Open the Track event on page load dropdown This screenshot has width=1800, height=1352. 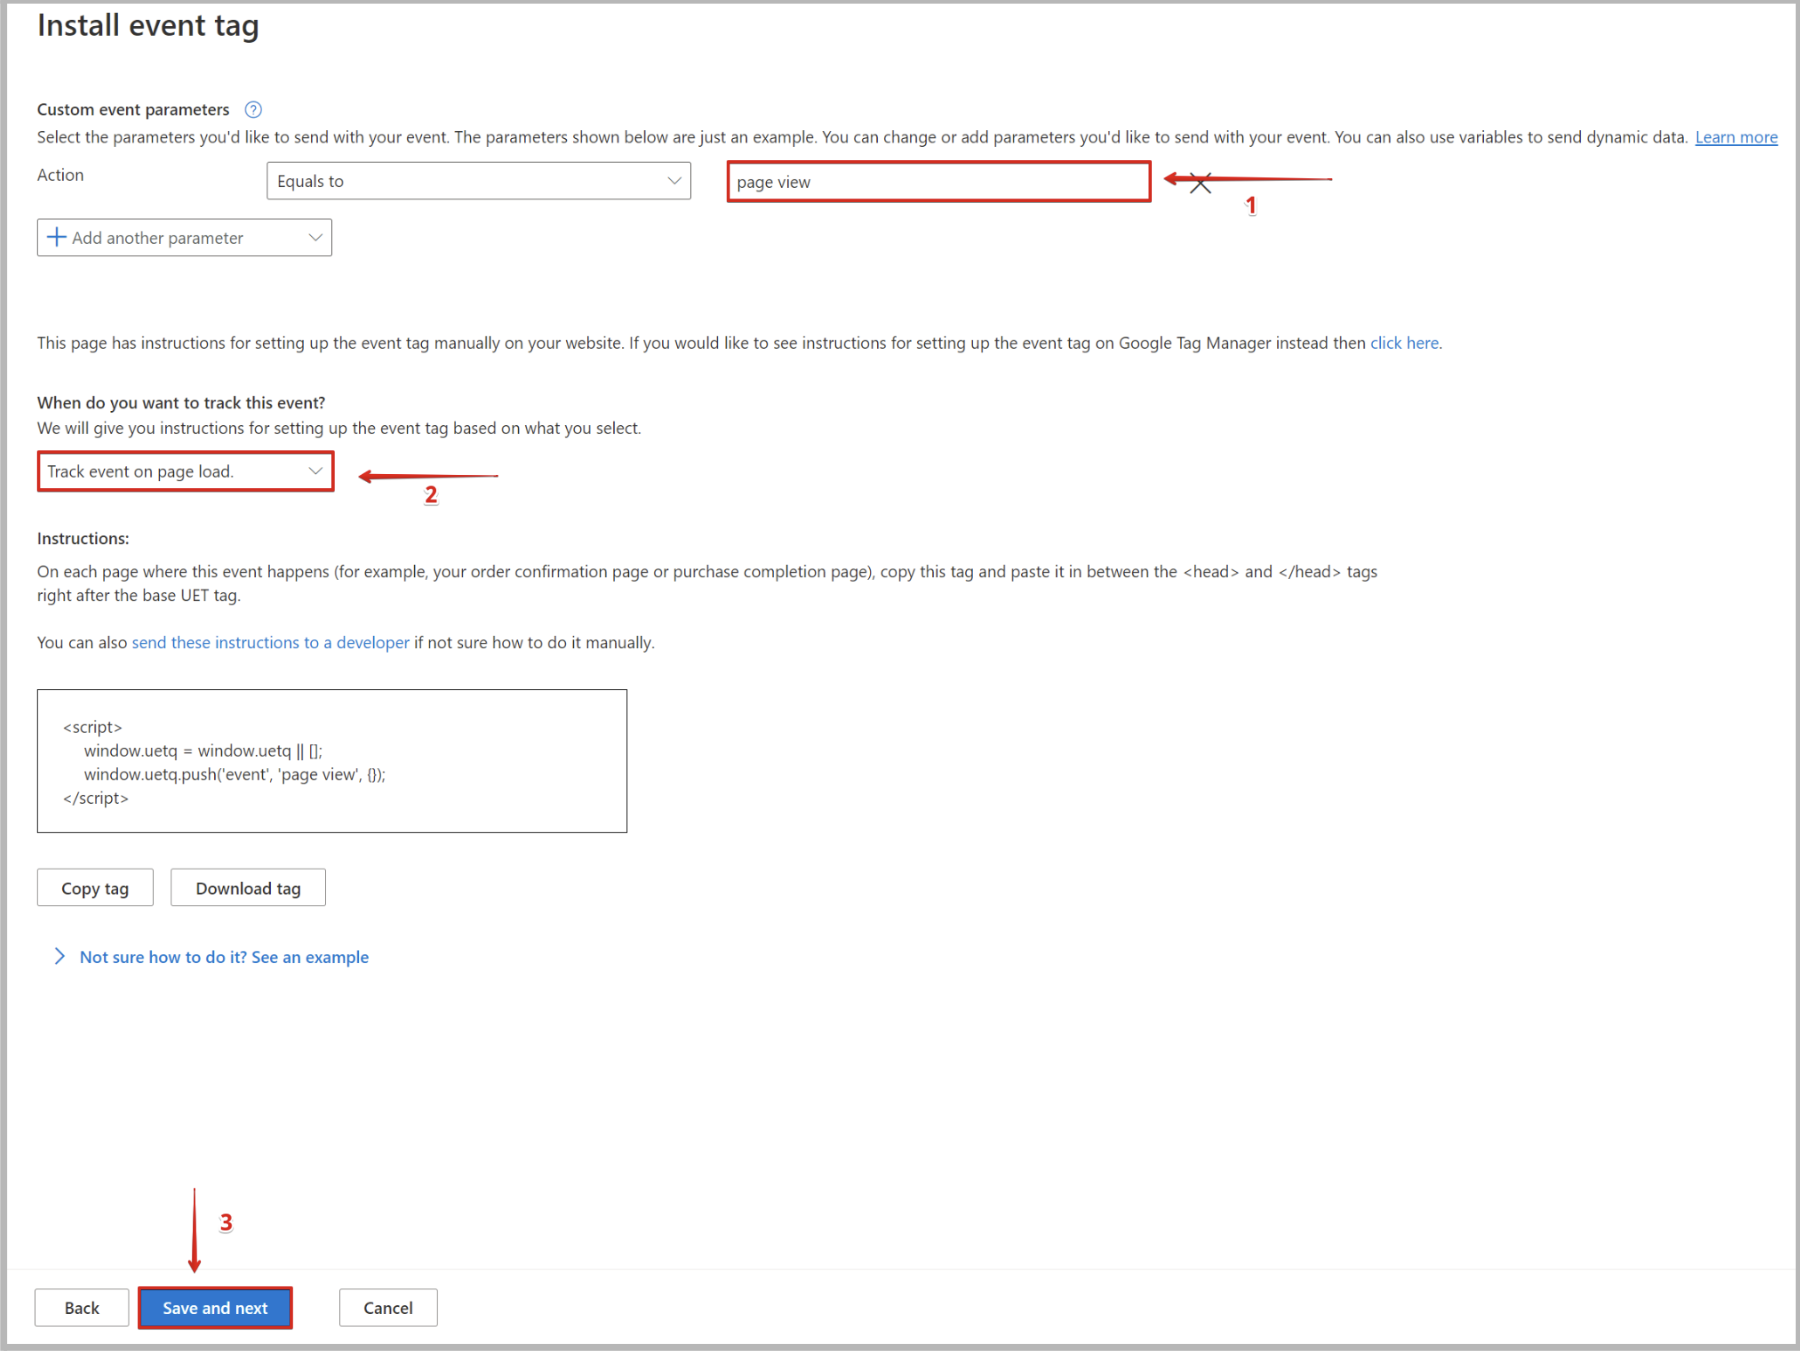pyautogui.click(x=186, y=471)
